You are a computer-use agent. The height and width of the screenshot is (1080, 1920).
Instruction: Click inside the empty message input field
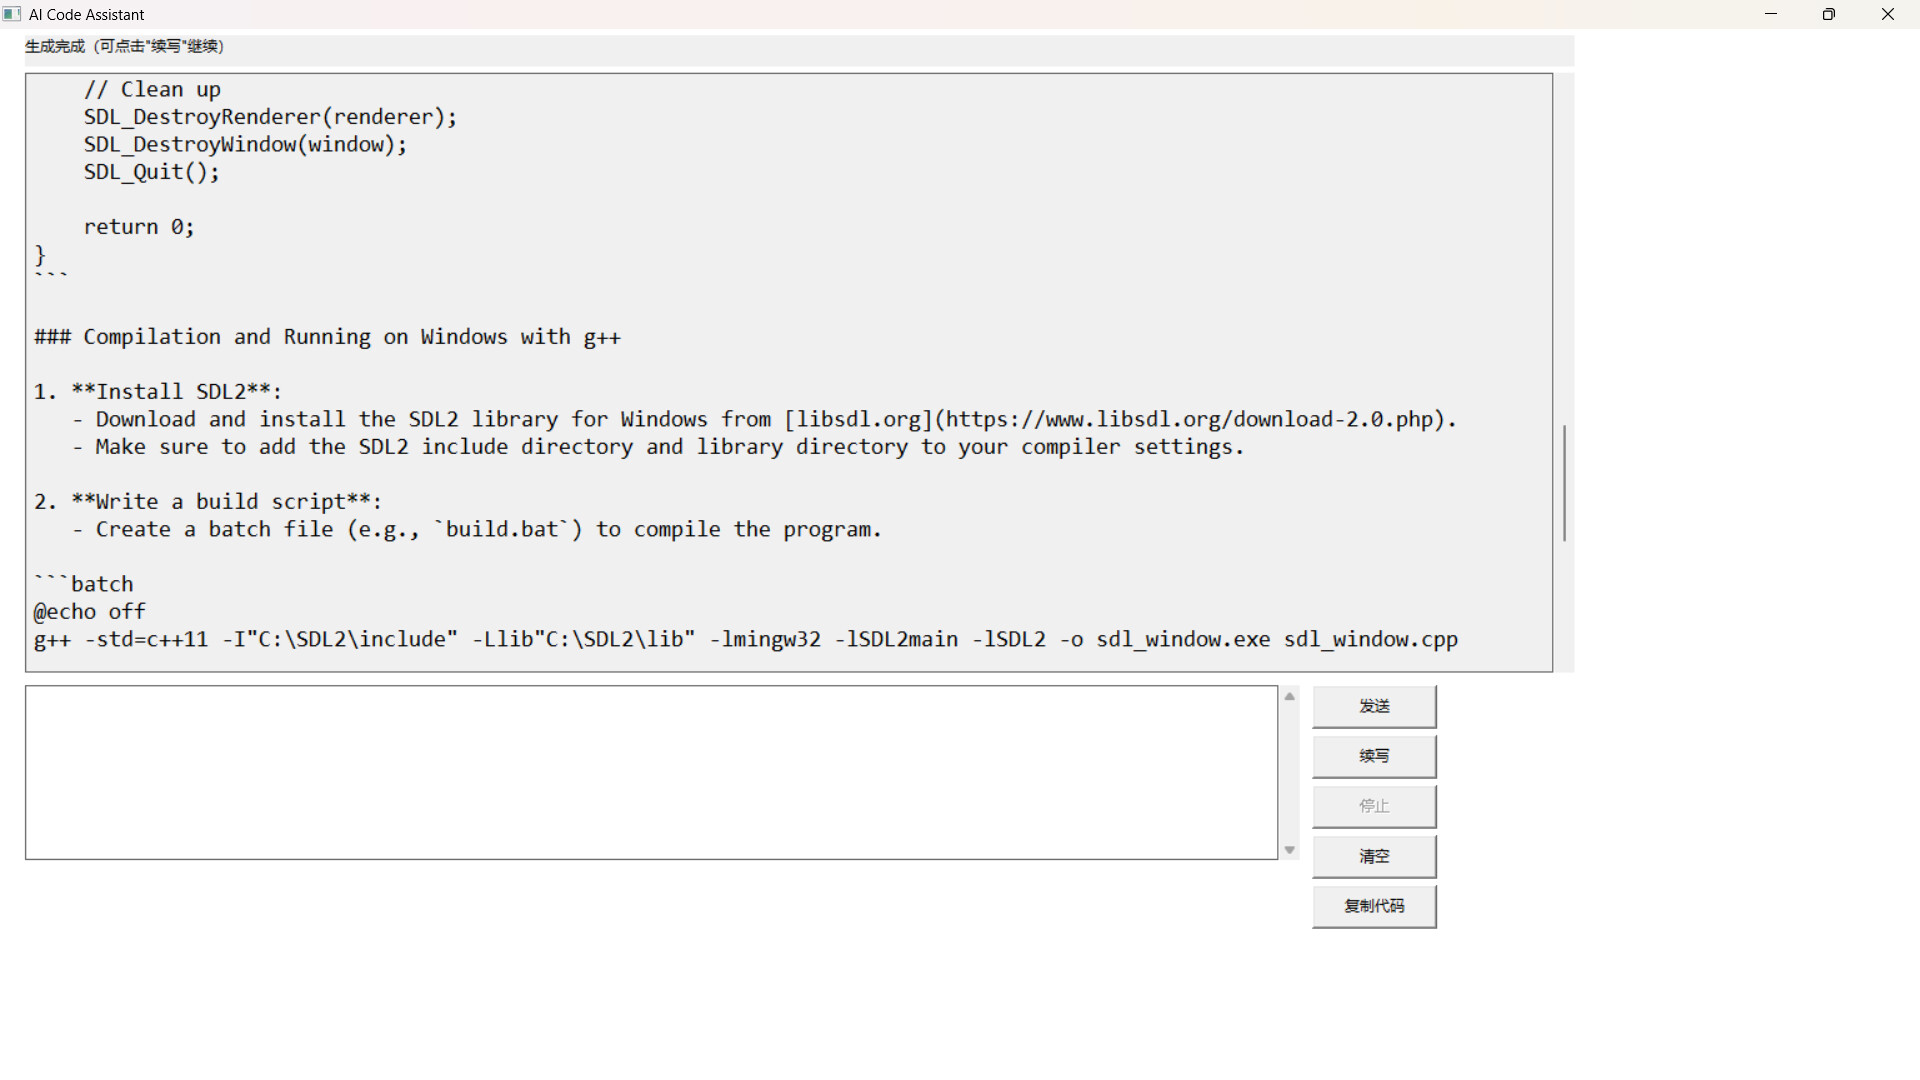click(650, 772)
